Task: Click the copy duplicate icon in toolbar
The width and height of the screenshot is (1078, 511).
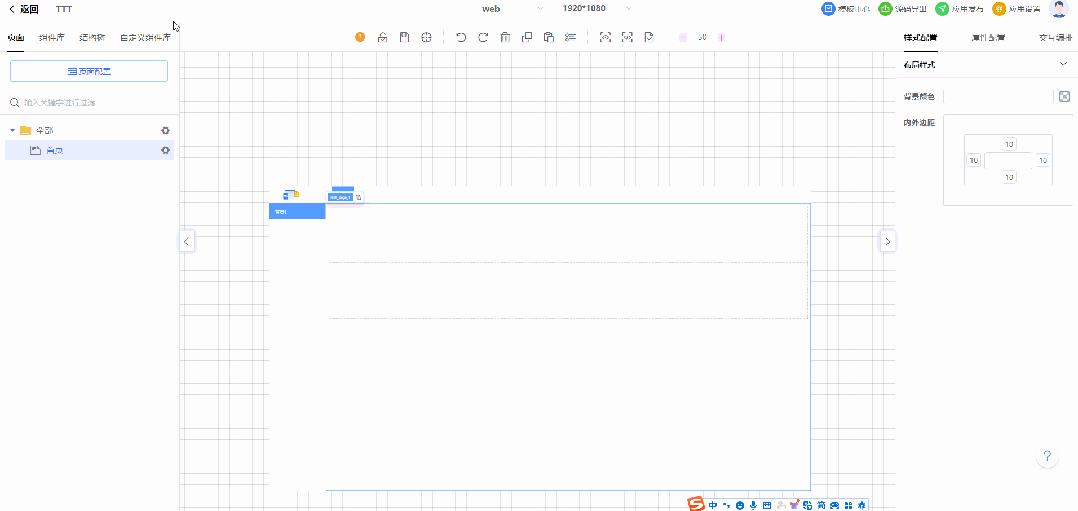Action: pos(527,37)
